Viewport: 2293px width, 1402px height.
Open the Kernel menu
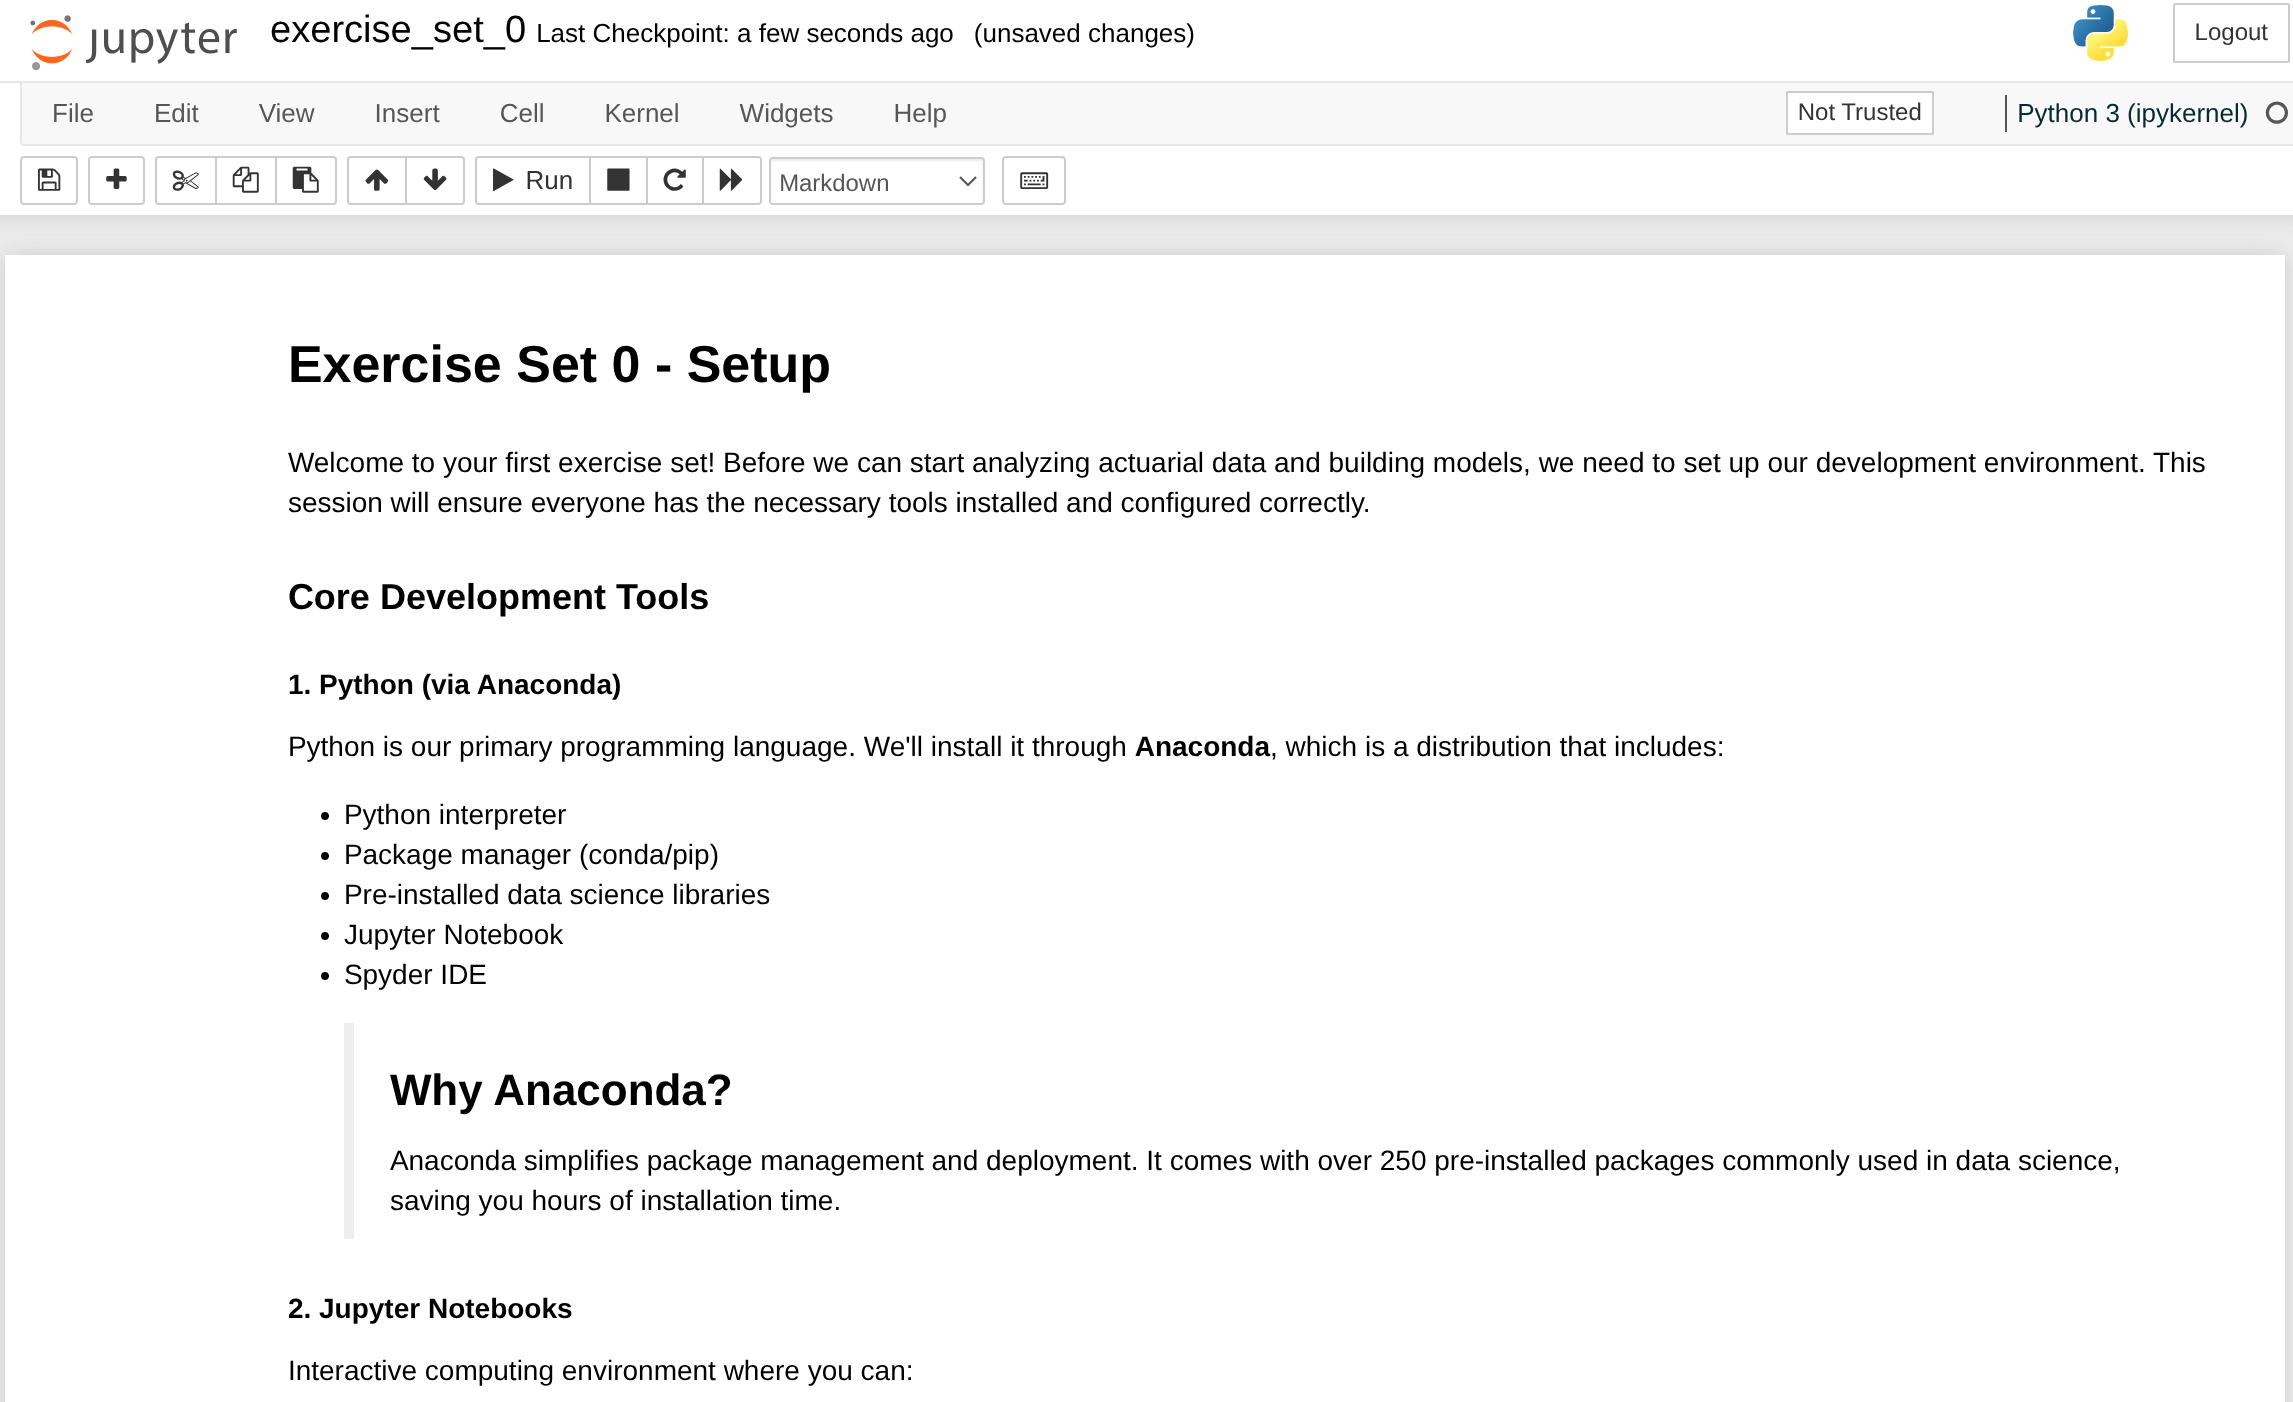point(641,113)
